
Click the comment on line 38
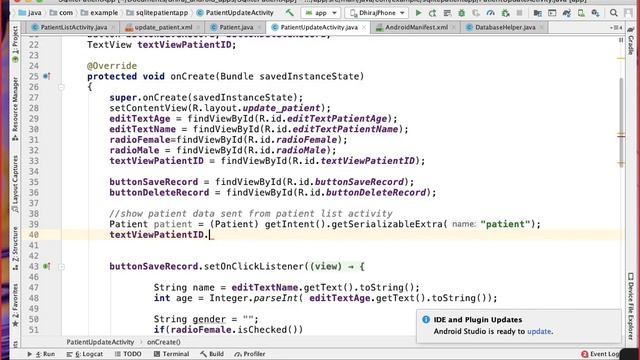(251, 213)
